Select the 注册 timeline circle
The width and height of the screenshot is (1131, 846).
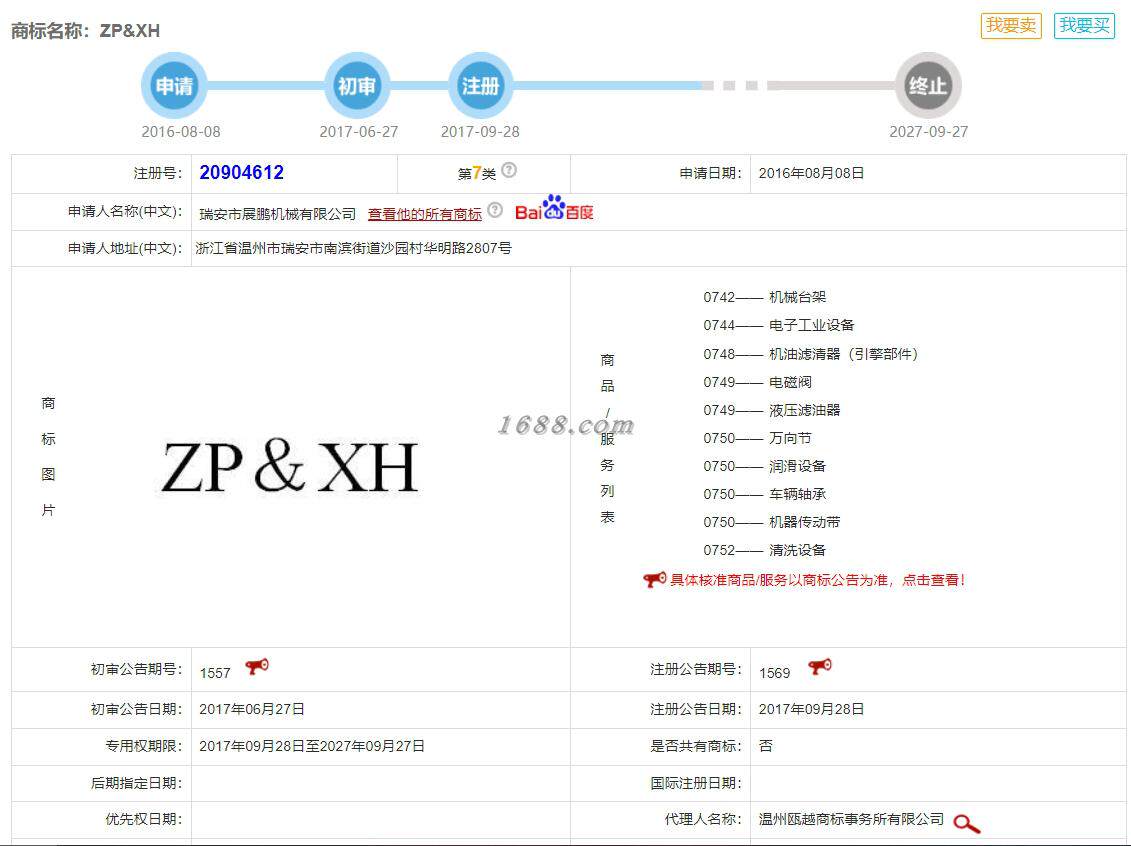click(x=480, y=86)
